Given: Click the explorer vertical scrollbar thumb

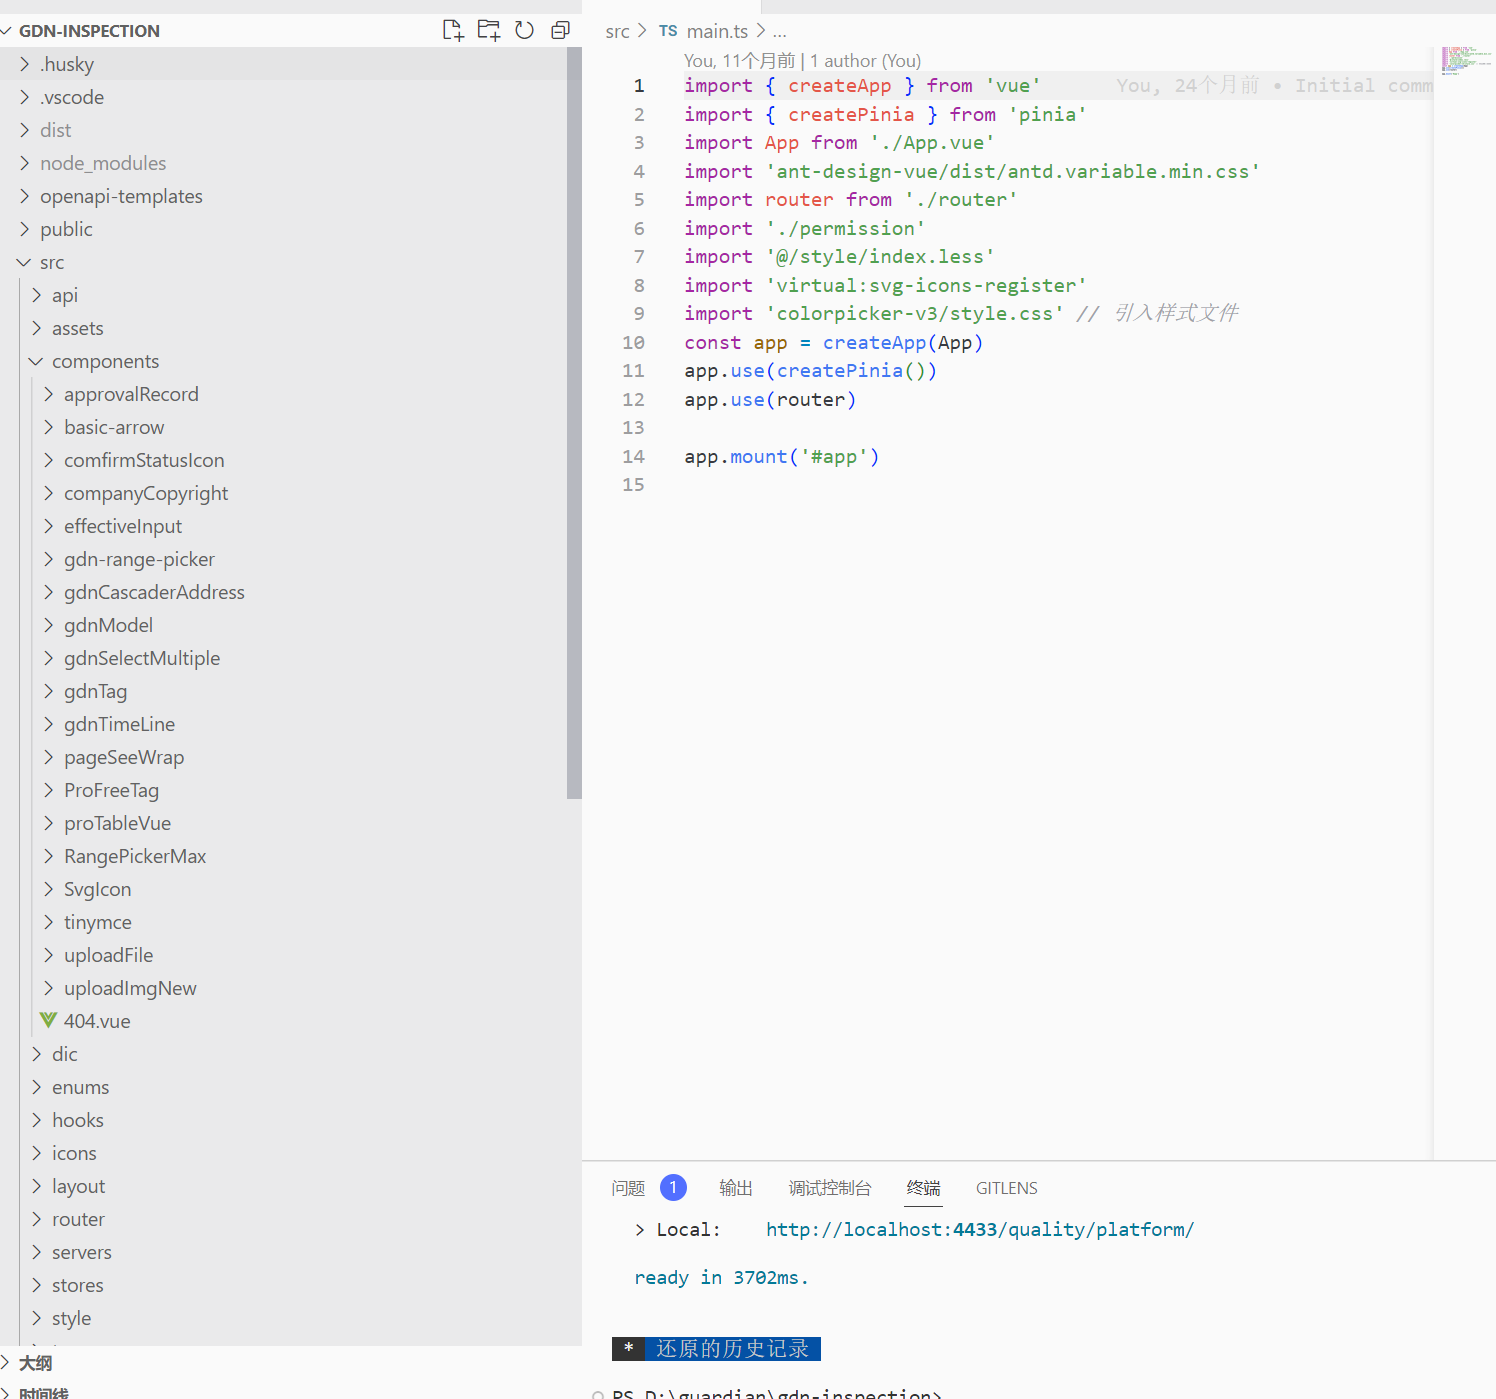Looking at the screenshot, I should 574,423.
